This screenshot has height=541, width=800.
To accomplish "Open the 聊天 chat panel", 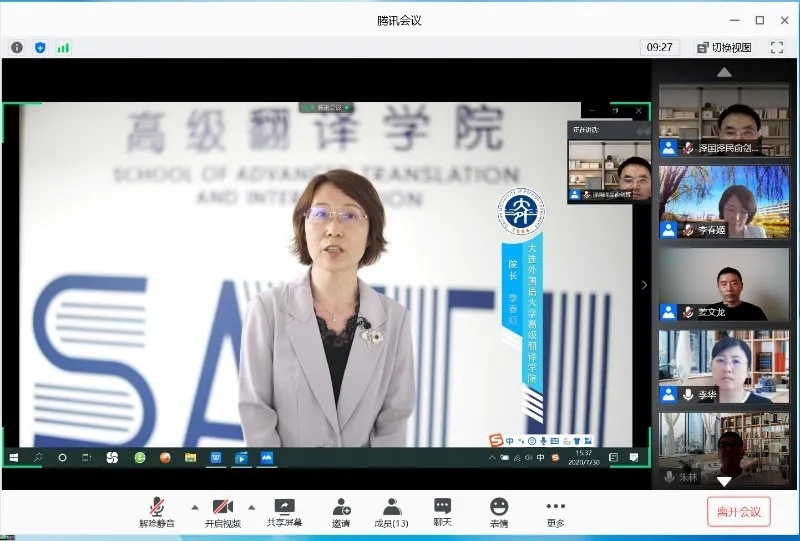I will coord(442,512).
